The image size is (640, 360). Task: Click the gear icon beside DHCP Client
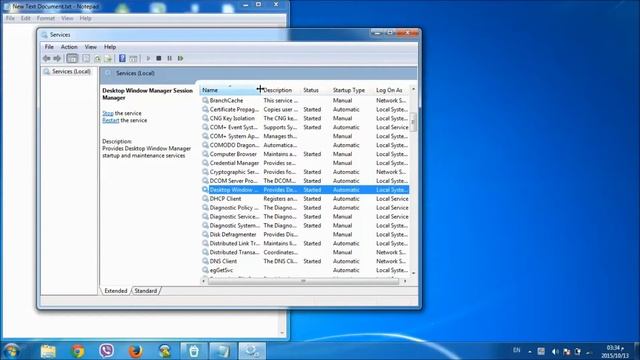point(205,199)
